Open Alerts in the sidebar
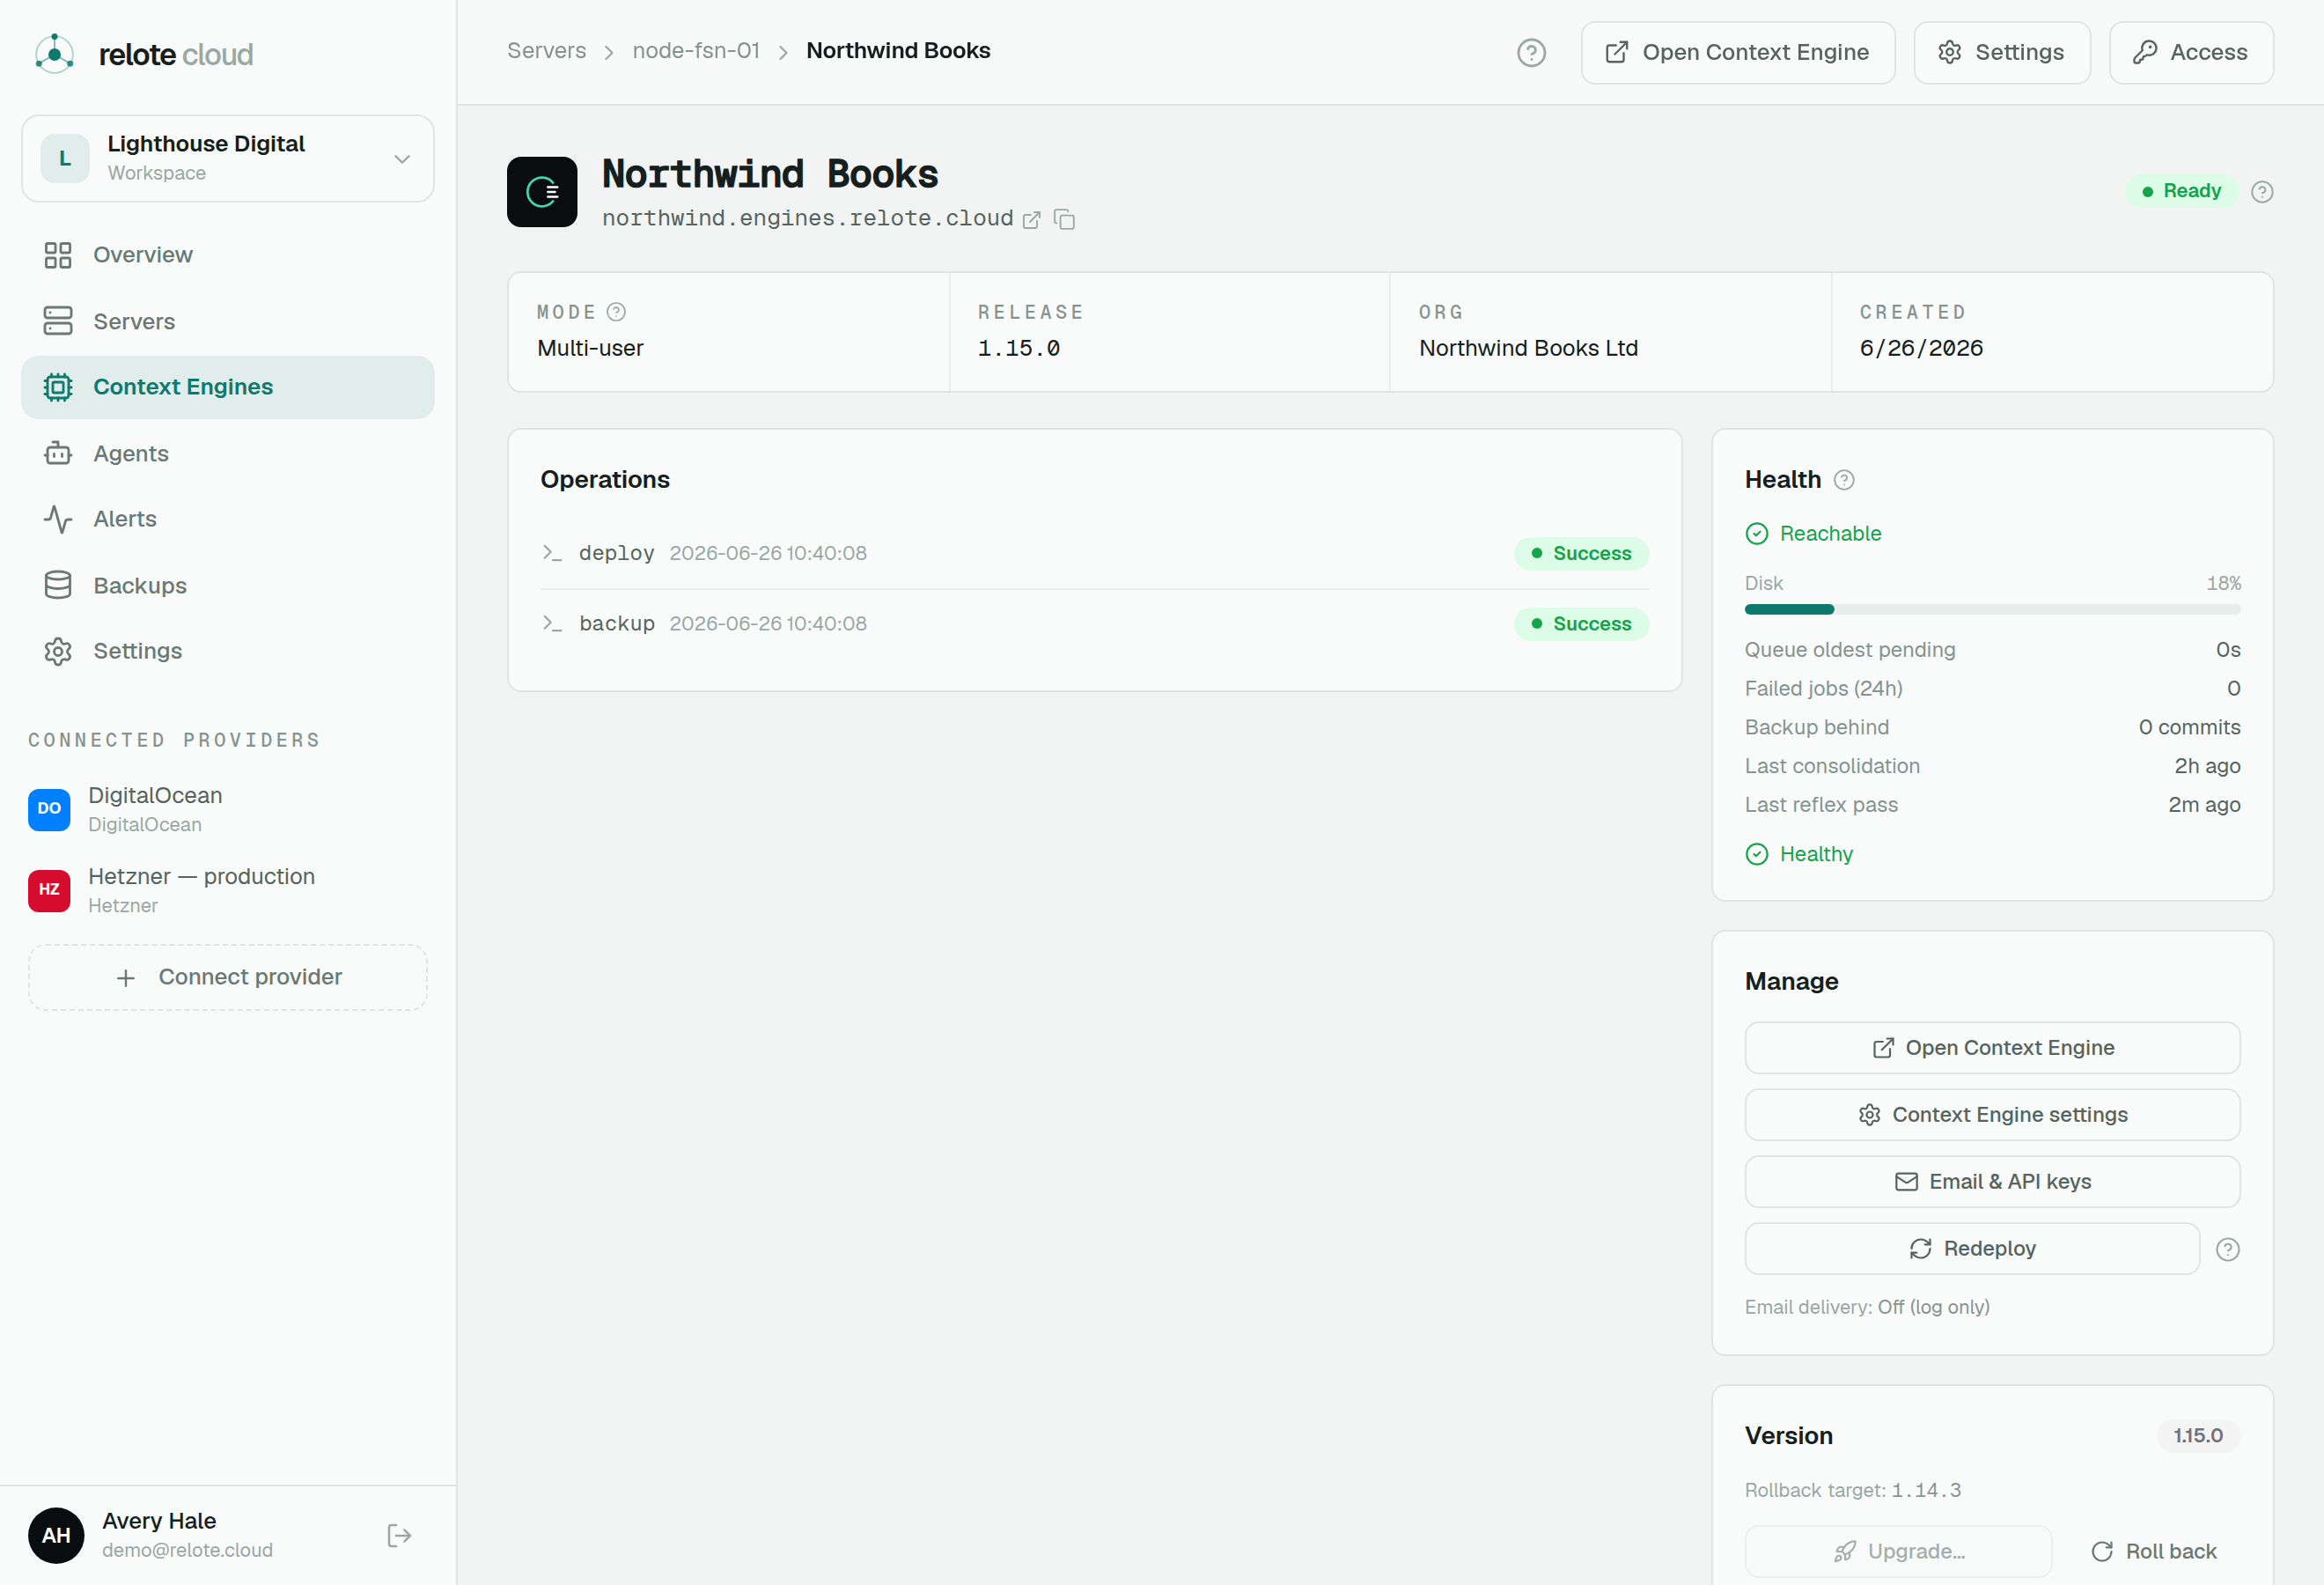The image size is (2324, 1585). pyautogui.click(x=228, y=519)
